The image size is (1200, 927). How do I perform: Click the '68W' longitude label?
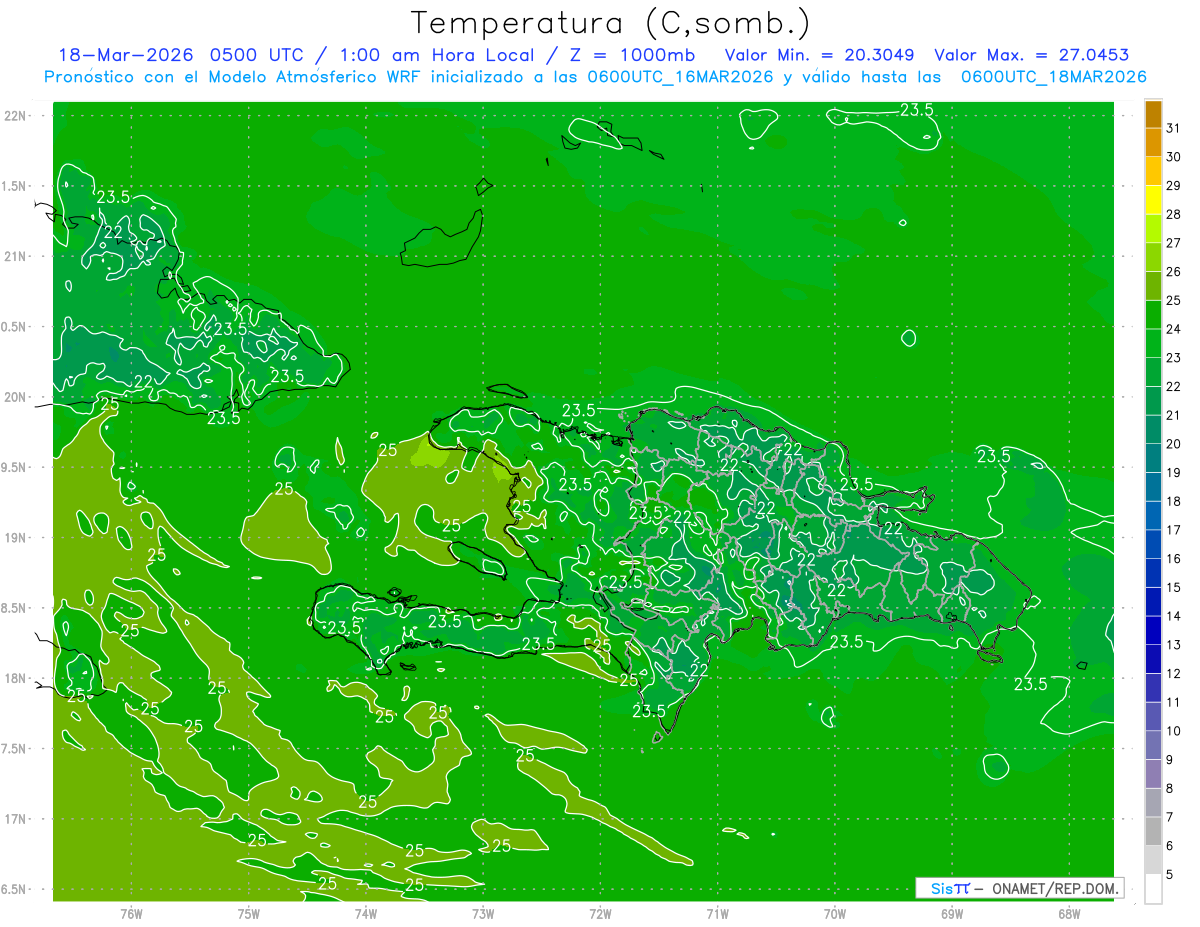(x=1068, y=914)
